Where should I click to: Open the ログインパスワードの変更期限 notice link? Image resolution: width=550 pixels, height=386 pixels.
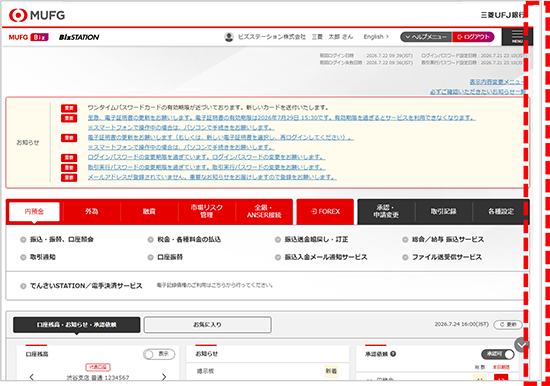click(206, 157)
